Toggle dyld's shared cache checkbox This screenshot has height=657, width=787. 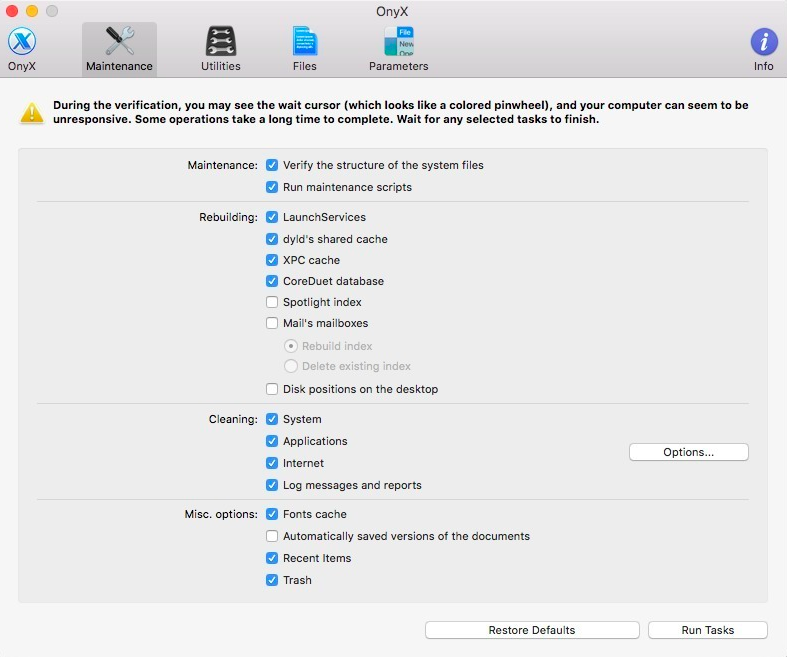(272, 239)
